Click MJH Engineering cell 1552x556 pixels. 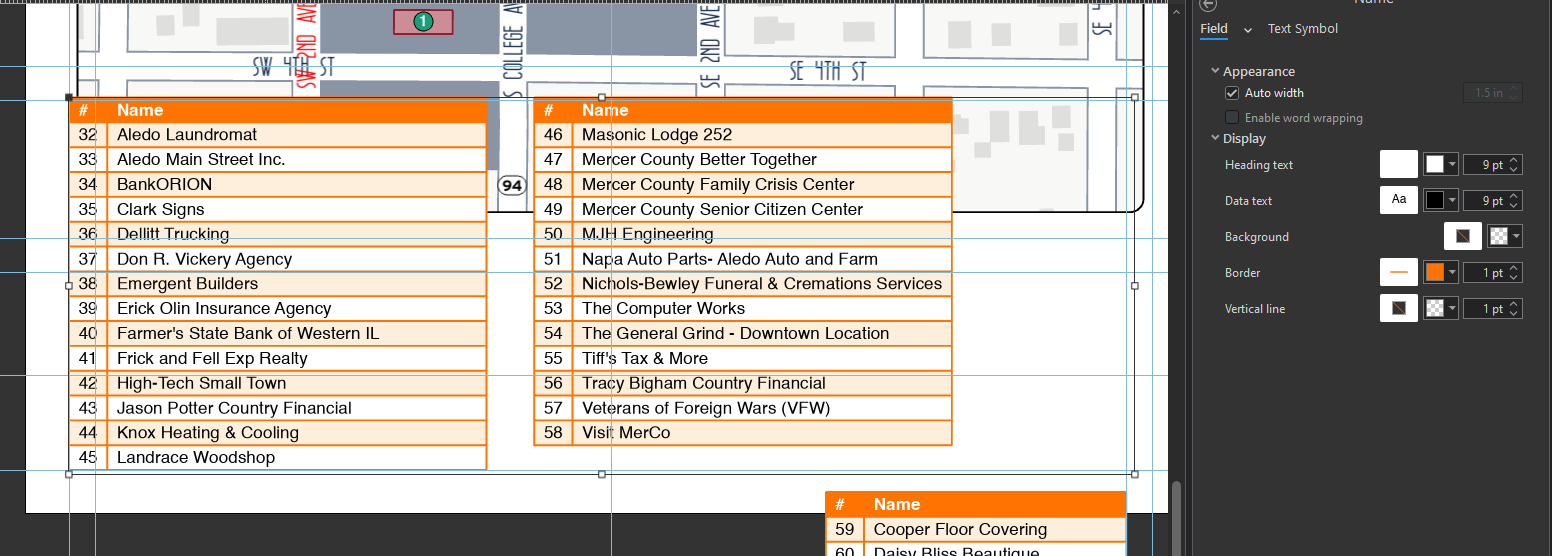762,234
